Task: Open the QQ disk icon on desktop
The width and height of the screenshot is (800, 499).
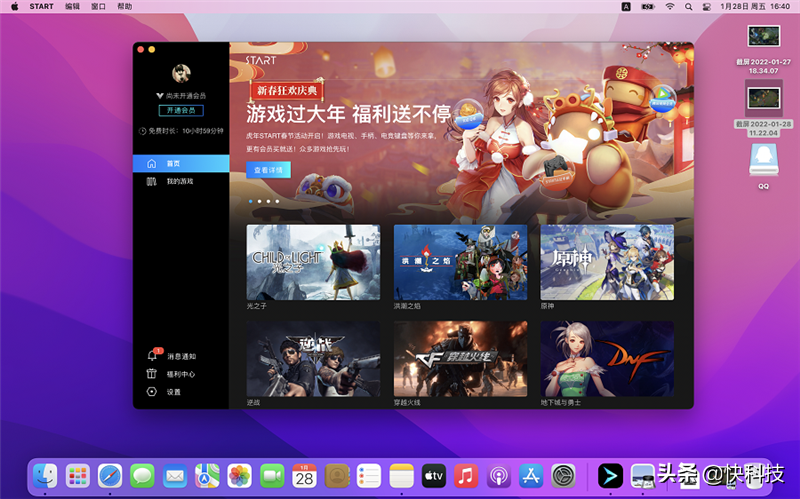Action: 763,162
